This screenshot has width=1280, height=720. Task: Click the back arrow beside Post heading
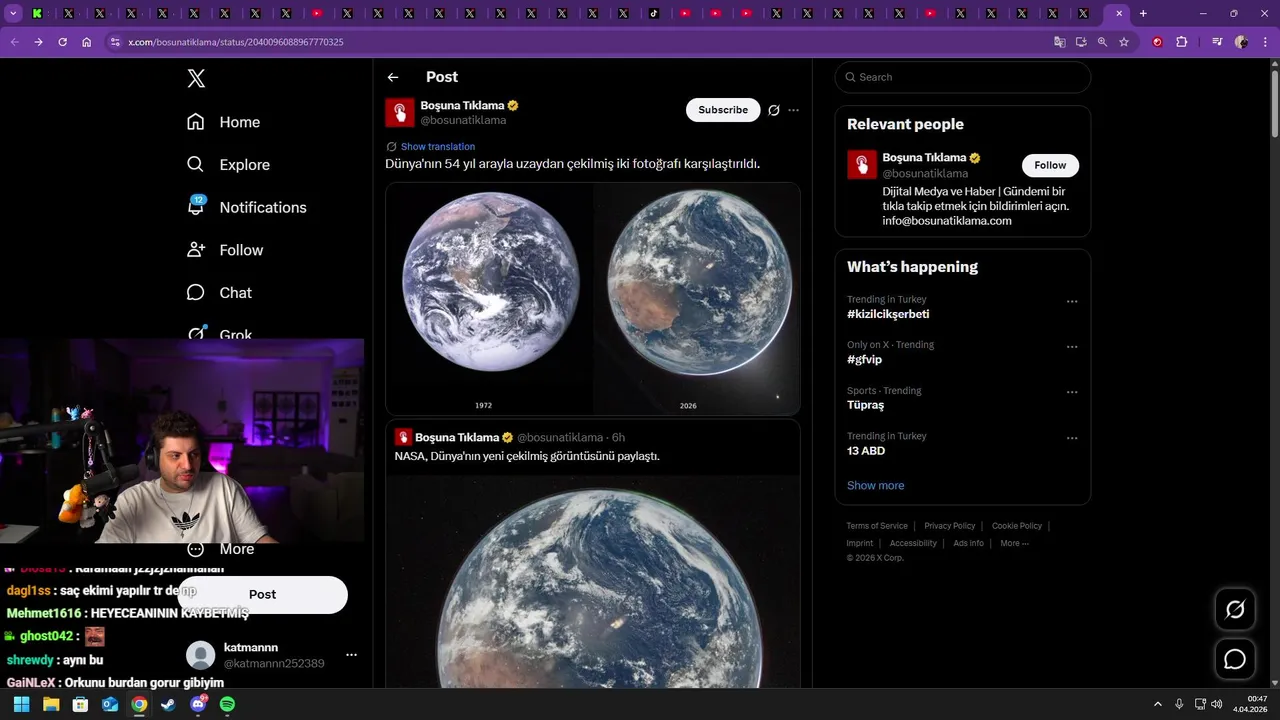393,77
